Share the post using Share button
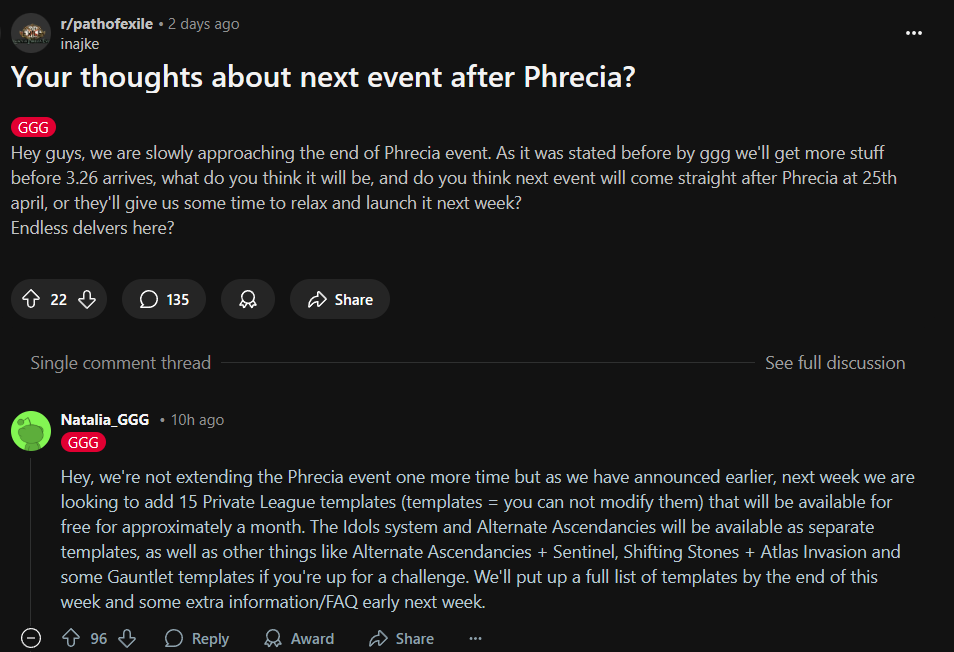The image size is (954, 652). pos(339,299)
